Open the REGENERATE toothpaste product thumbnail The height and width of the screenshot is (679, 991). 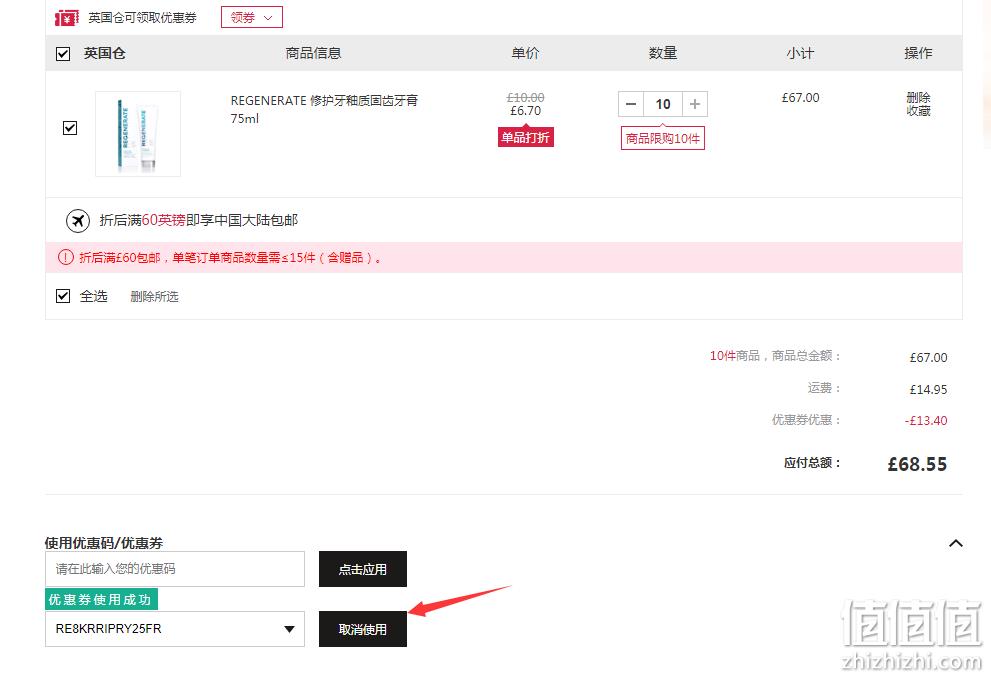[x=138, y=133]
